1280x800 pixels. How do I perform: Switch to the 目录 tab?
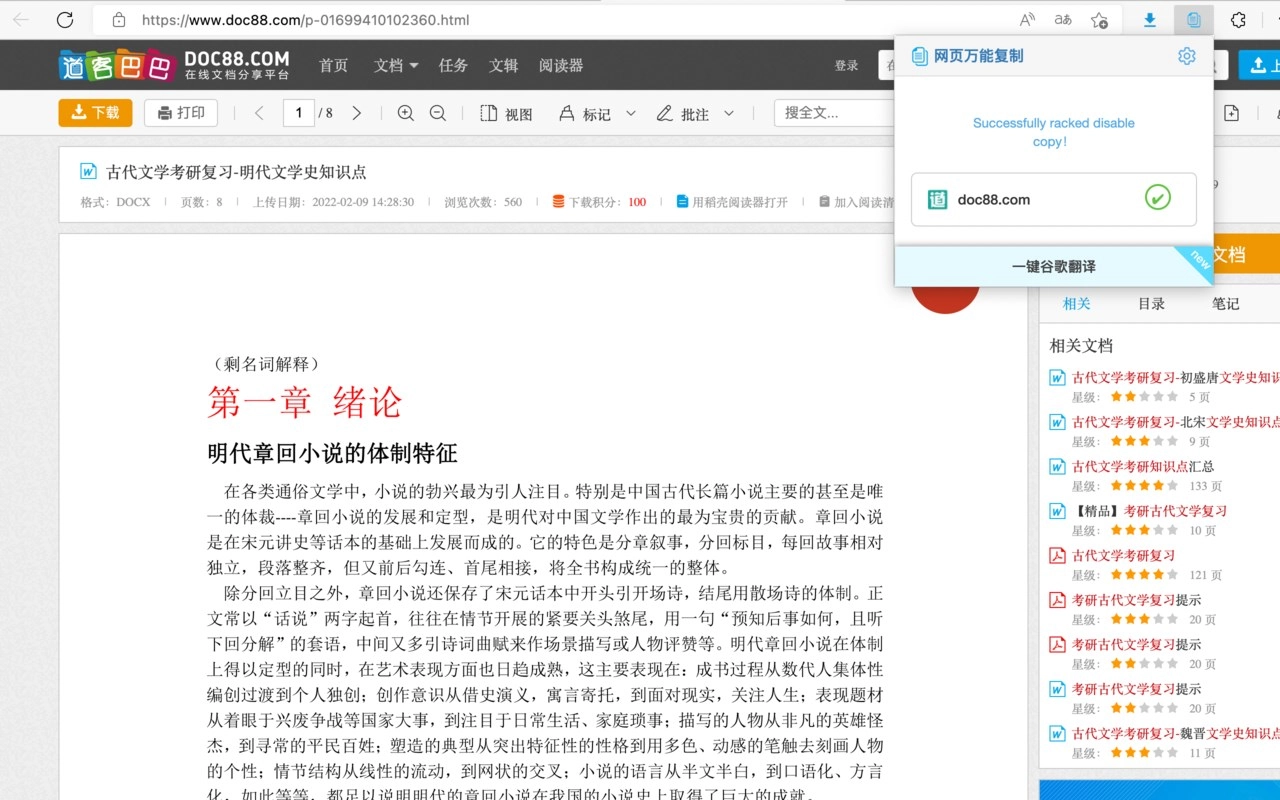(1151, 303)
